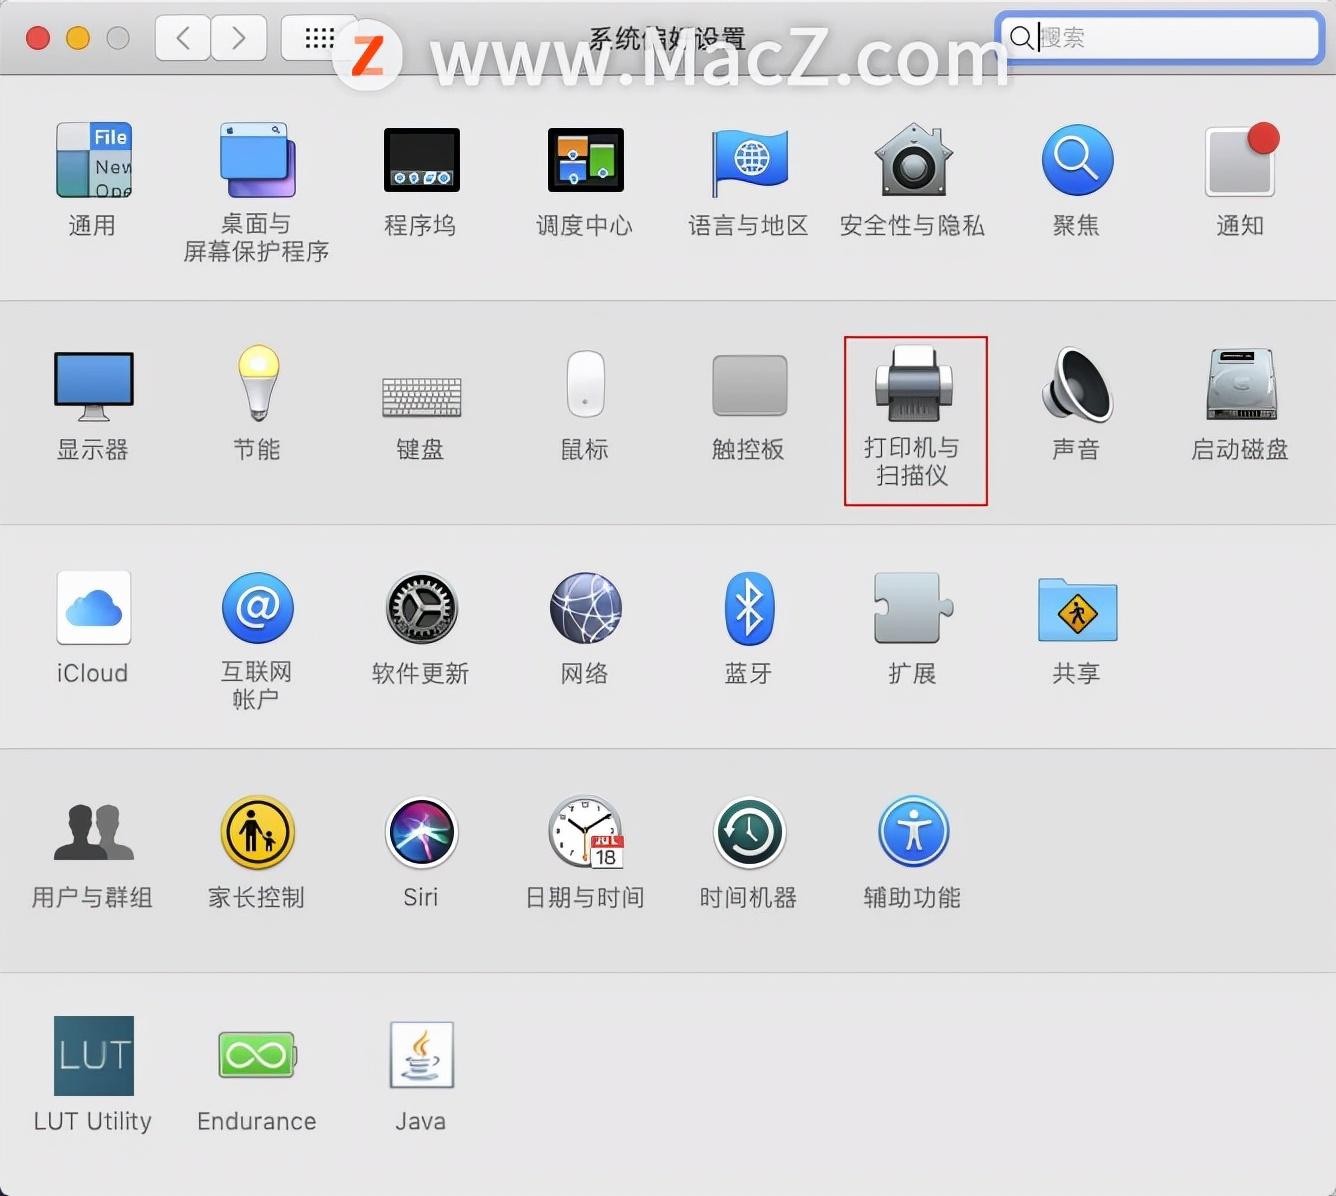Open the Sound (声音) speaker icon
This screenshot has height=1196, width=1336.
pos(1076,386)
